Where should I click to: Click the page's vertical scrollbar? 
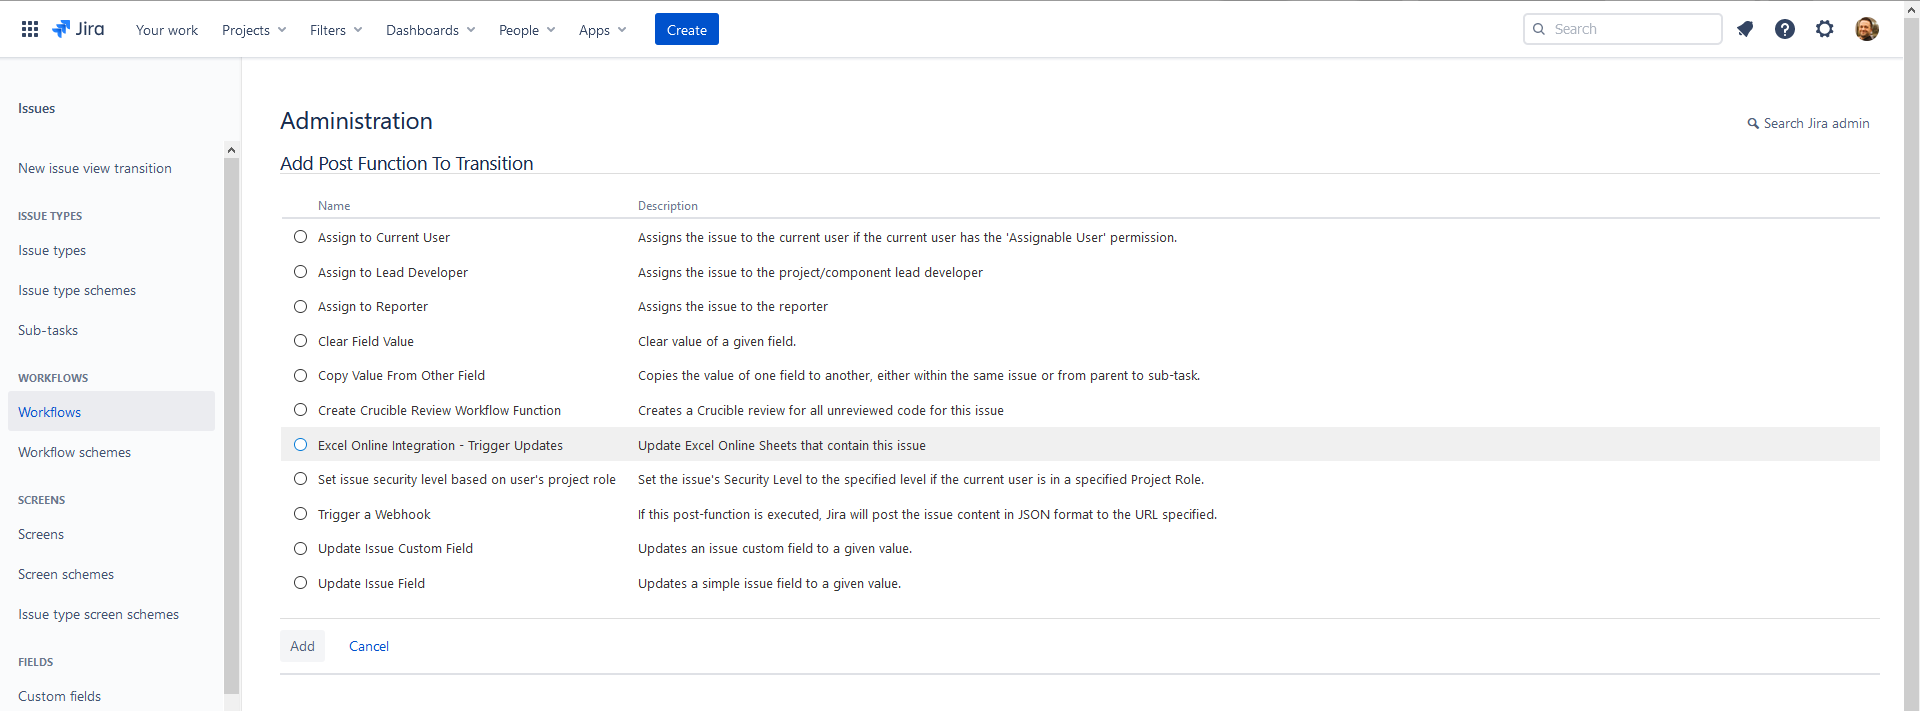coord(1911,360)
